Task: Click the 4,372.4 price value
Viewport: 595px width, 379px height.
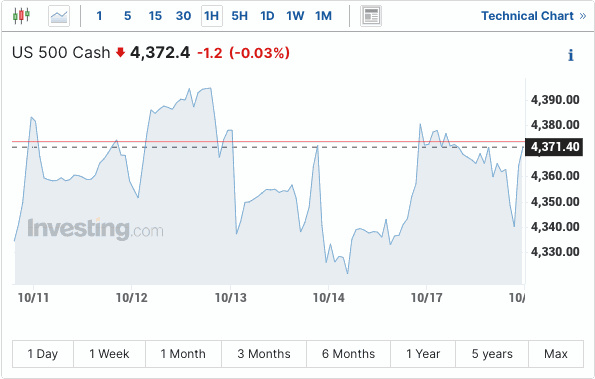Action: [160, 53]
